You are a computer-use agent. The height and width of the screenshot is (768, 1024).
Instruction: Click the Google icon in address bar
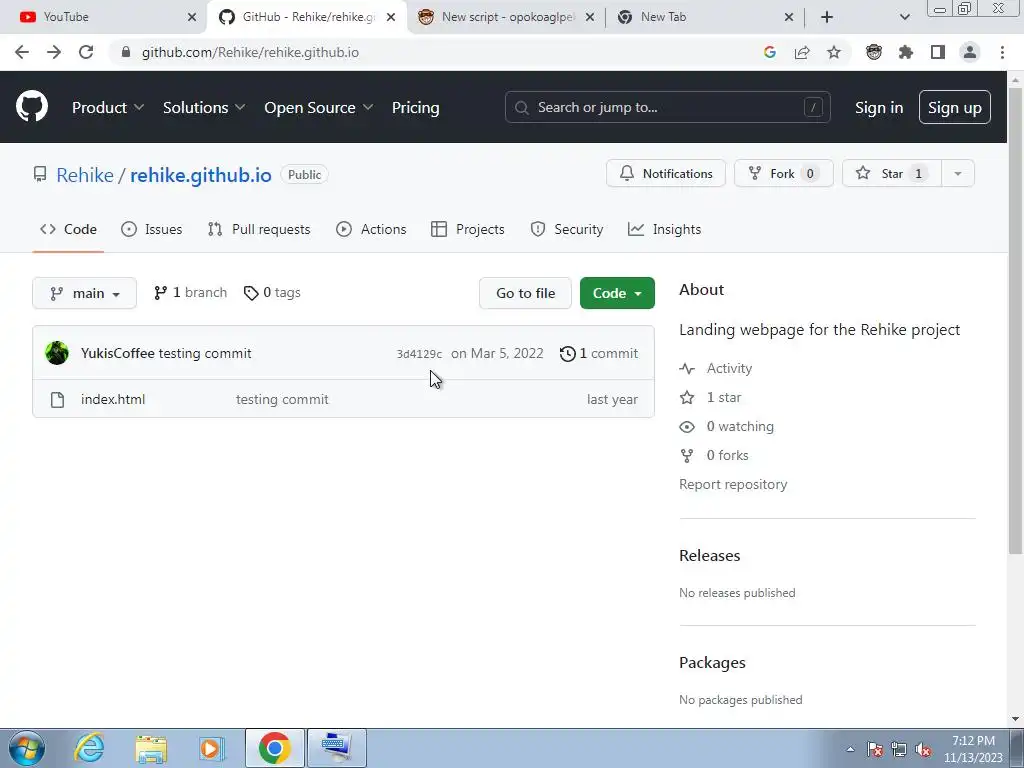tap(770, 52)
